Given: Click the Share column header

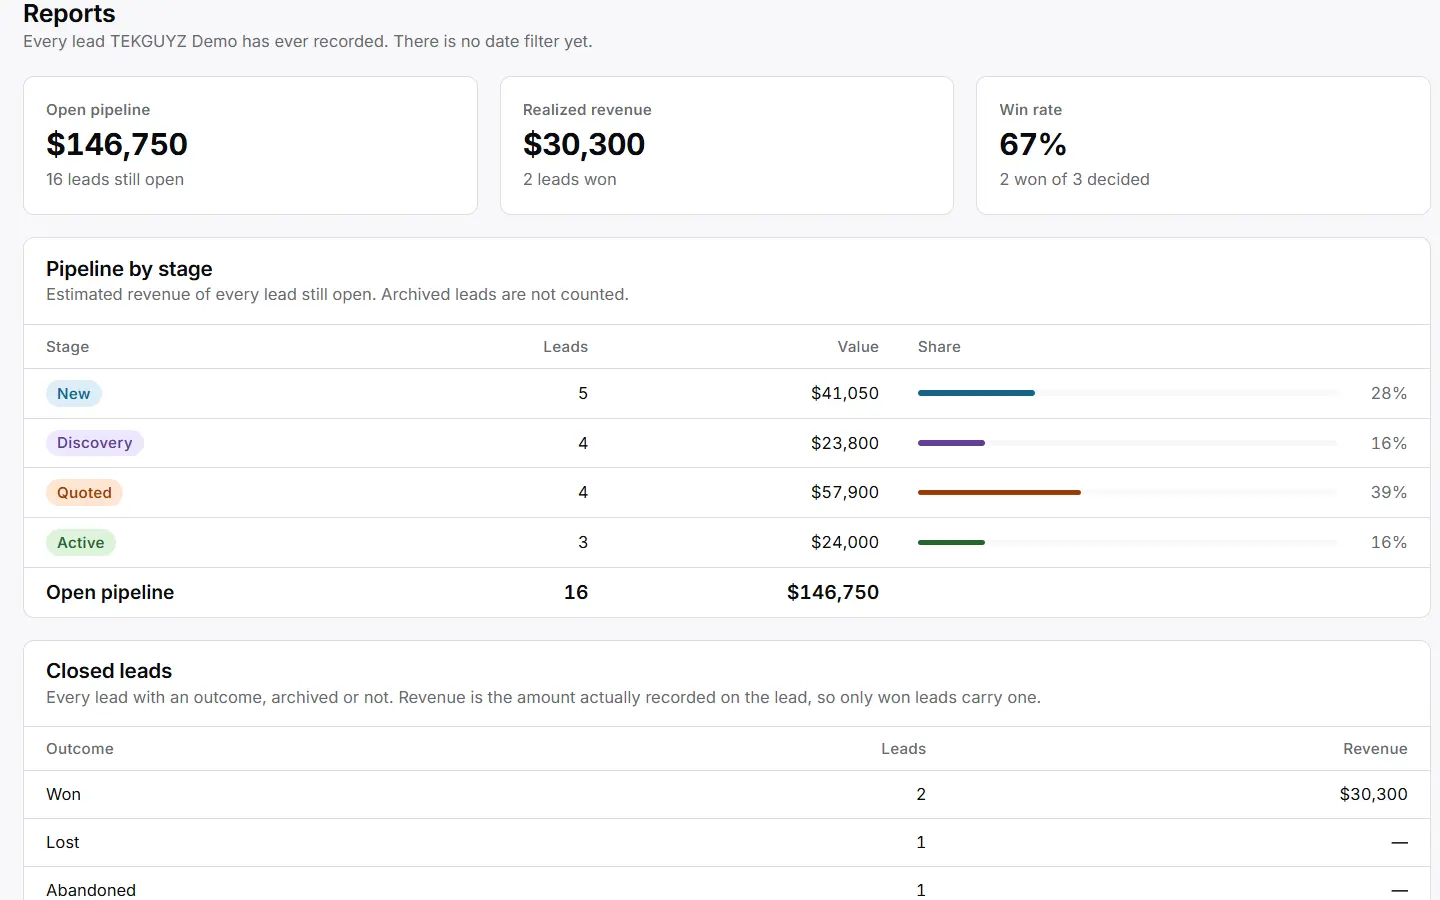Looking at the screenshot, I should (x=939, y=347).
